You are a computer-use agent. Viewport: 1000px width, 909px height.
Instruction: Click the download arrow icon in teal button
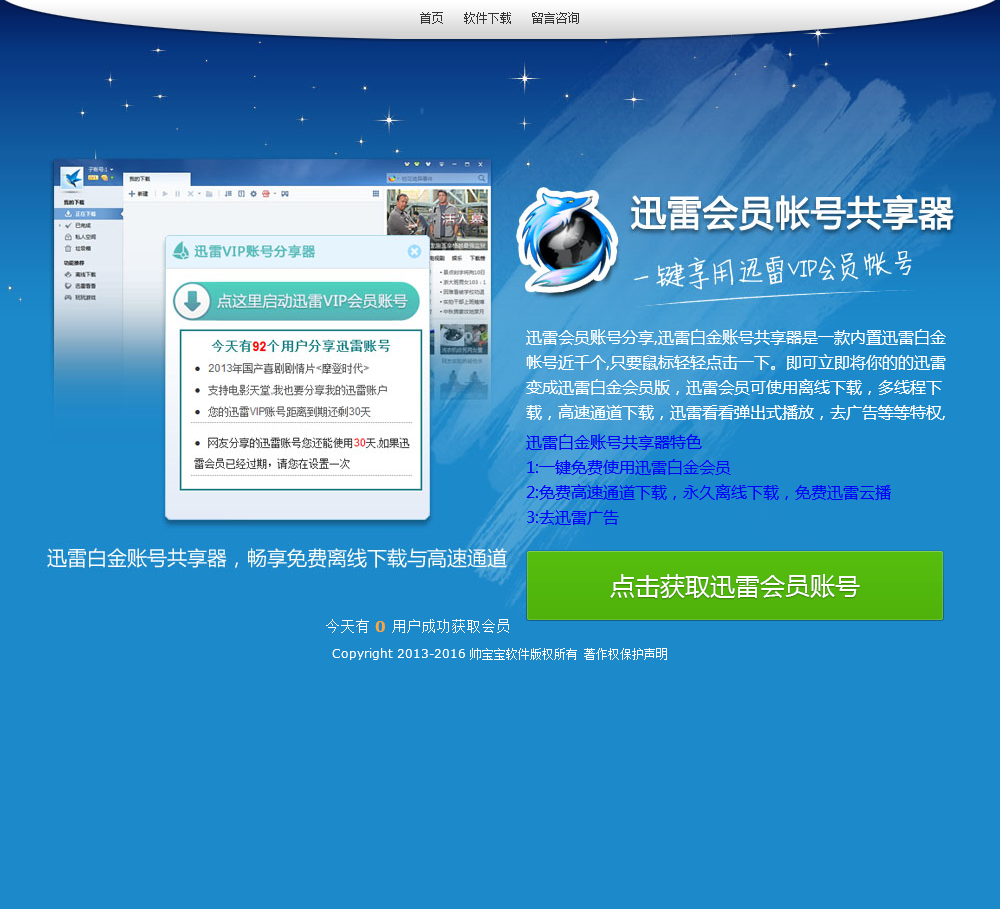[192, 301]
